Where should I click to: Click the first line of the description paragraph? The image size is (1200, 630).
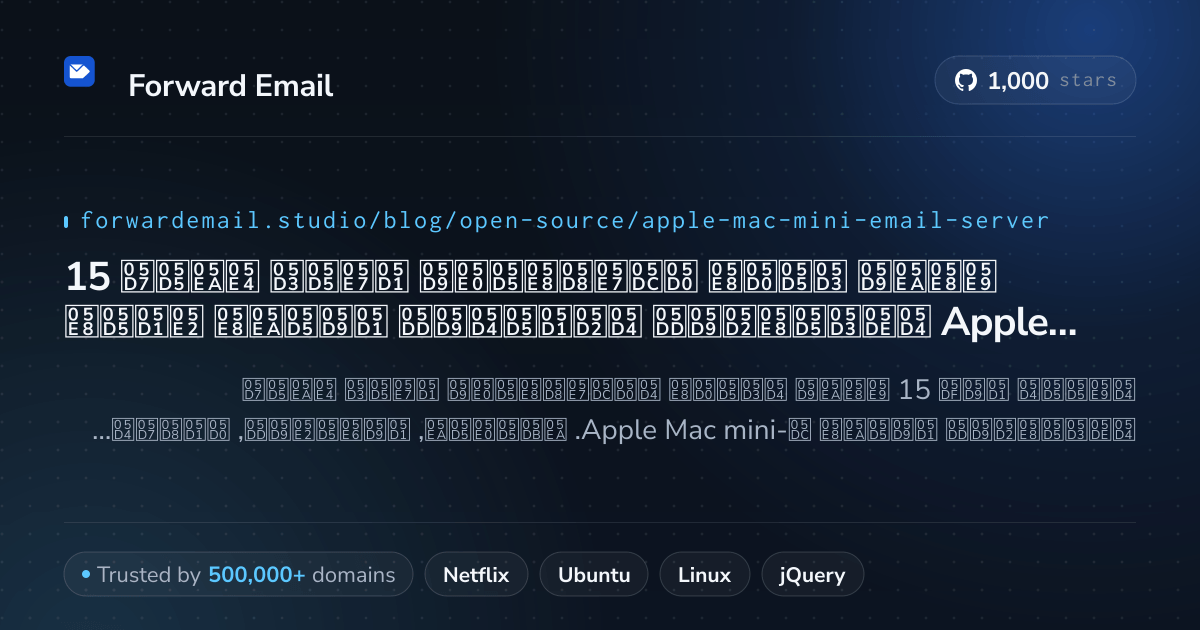click(689, 389)
